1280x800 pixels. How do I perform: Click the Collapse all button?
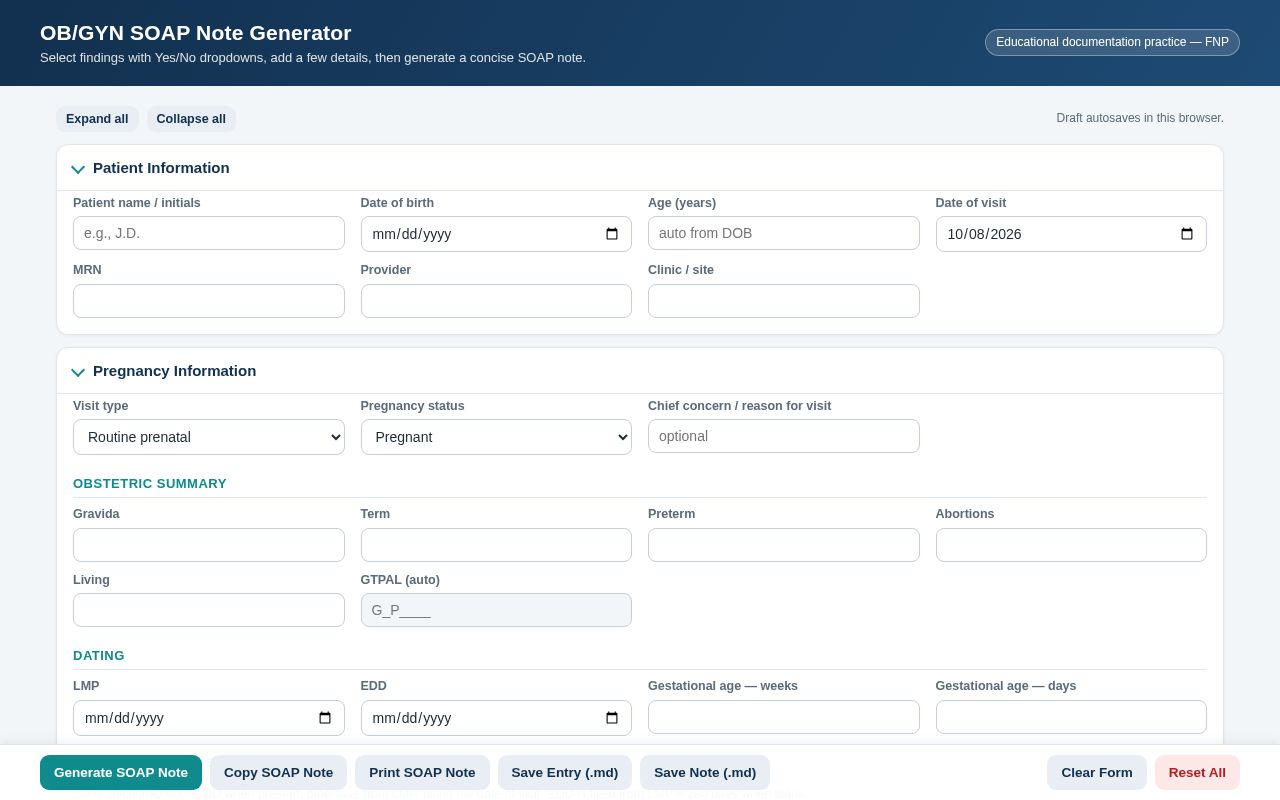pyautogui.click(x=191, y=119)
